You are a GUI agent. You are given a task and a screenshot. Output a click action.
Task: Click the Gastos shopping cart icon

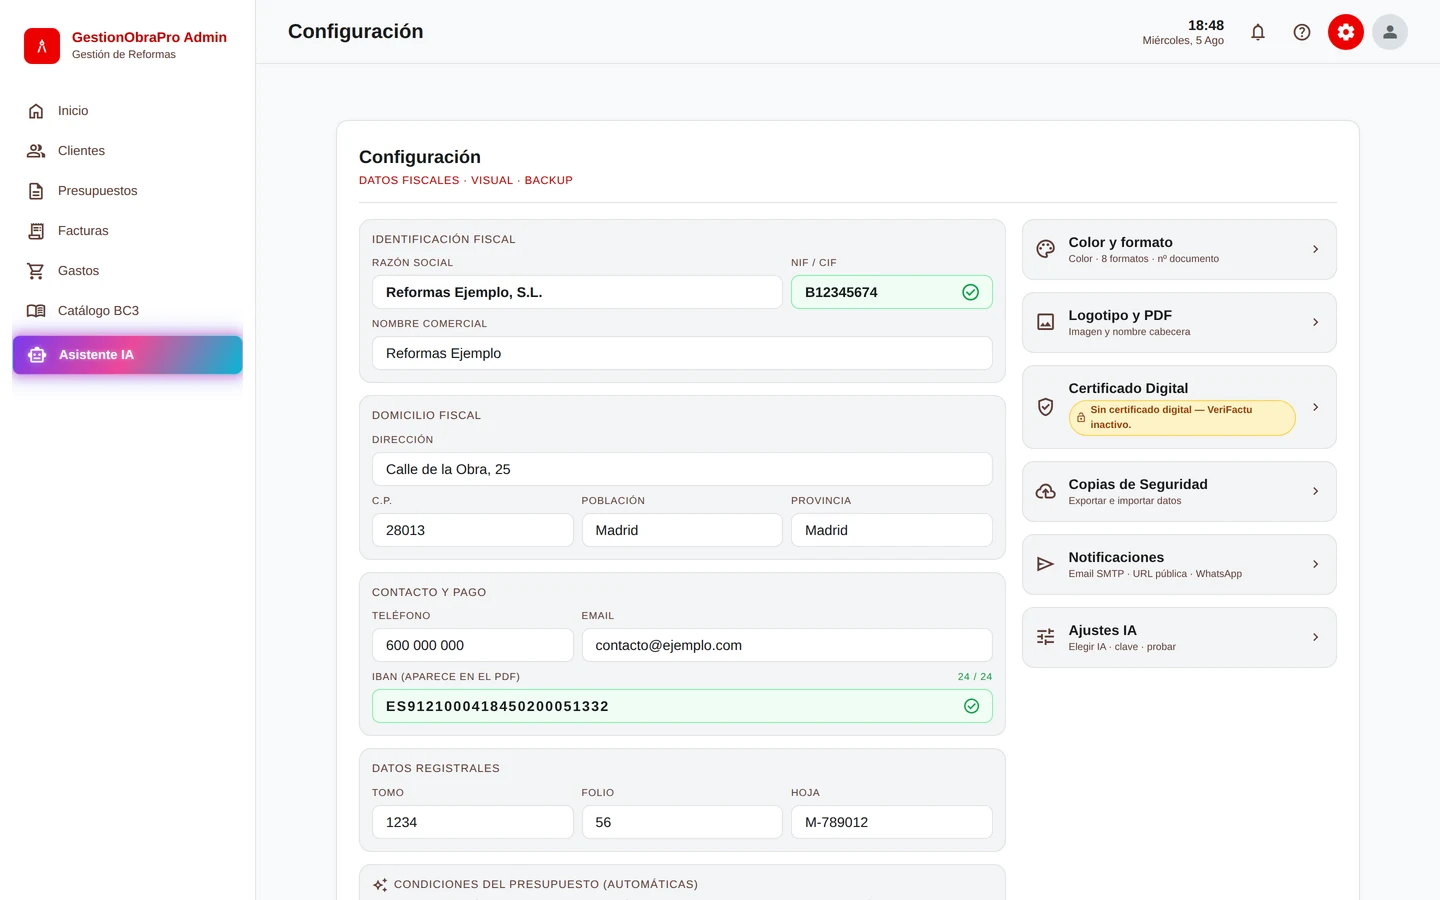[36, 271]
